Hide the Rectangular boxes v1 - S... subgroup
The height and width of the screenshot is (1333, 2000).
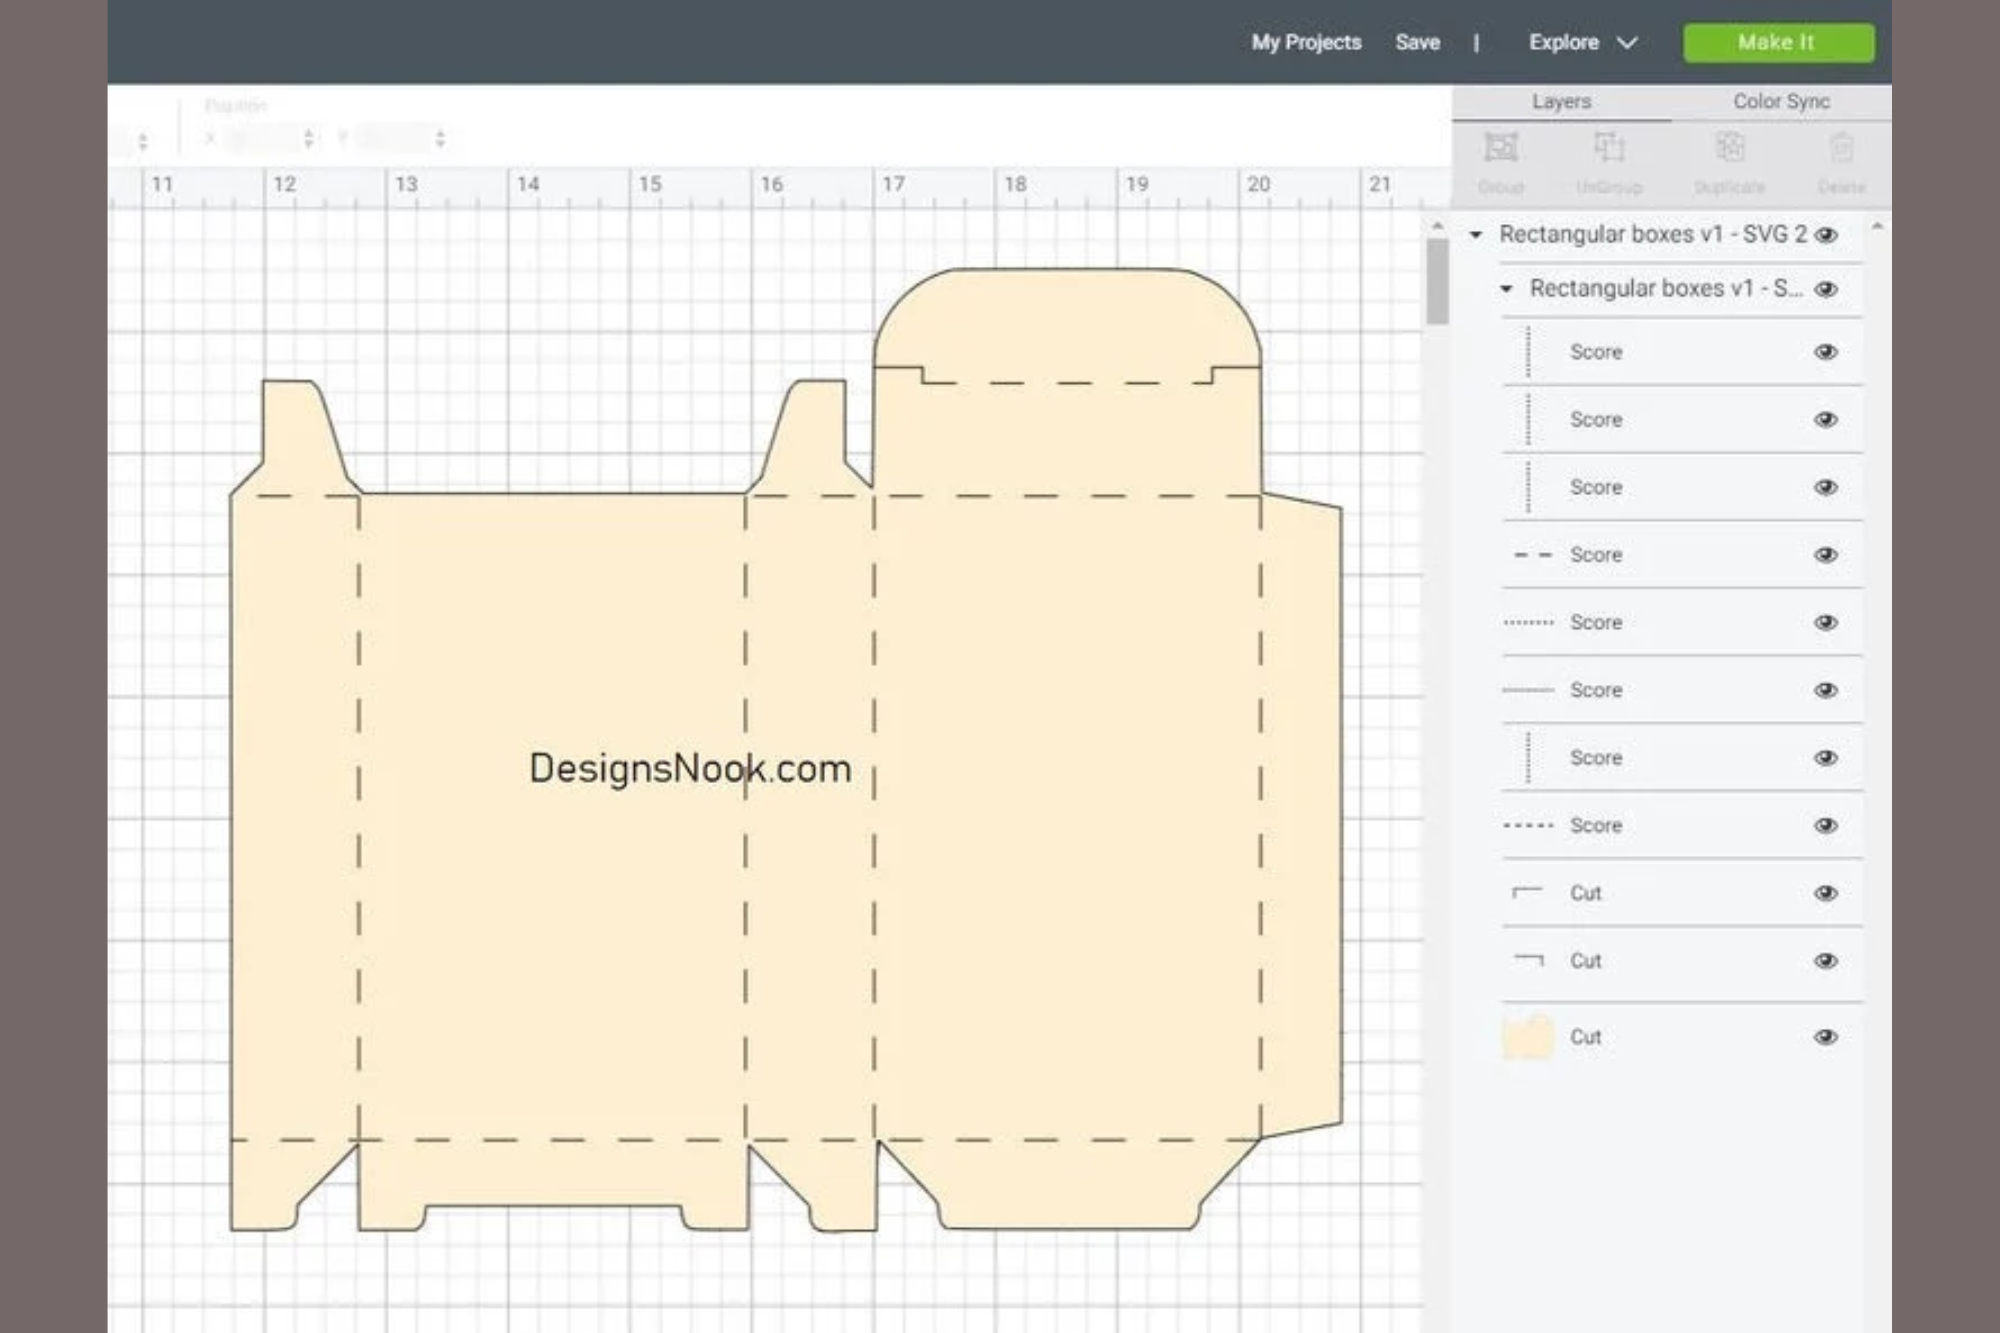pyautogui.click(x=1826, y=289)
